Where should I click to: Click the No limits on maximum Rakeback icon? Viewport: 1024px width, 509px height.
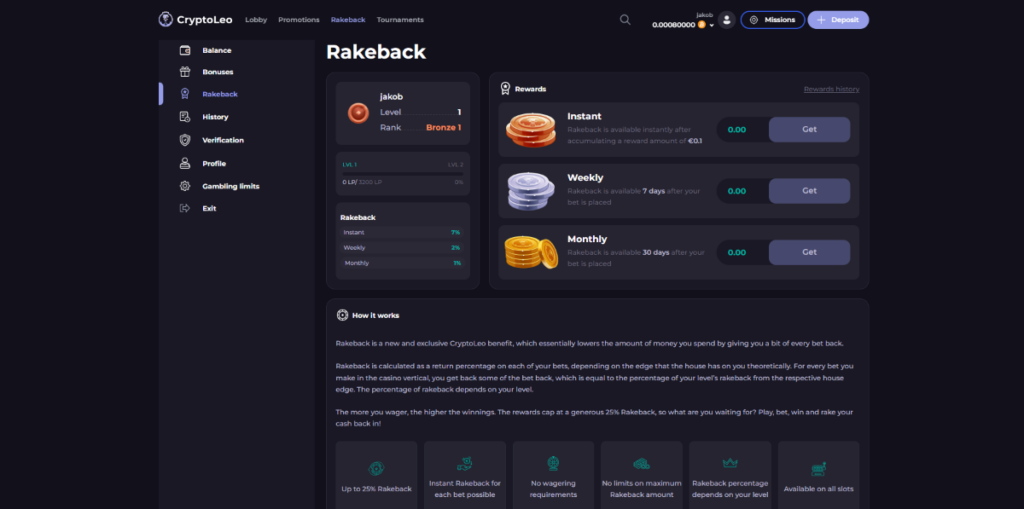click(641, 464)
